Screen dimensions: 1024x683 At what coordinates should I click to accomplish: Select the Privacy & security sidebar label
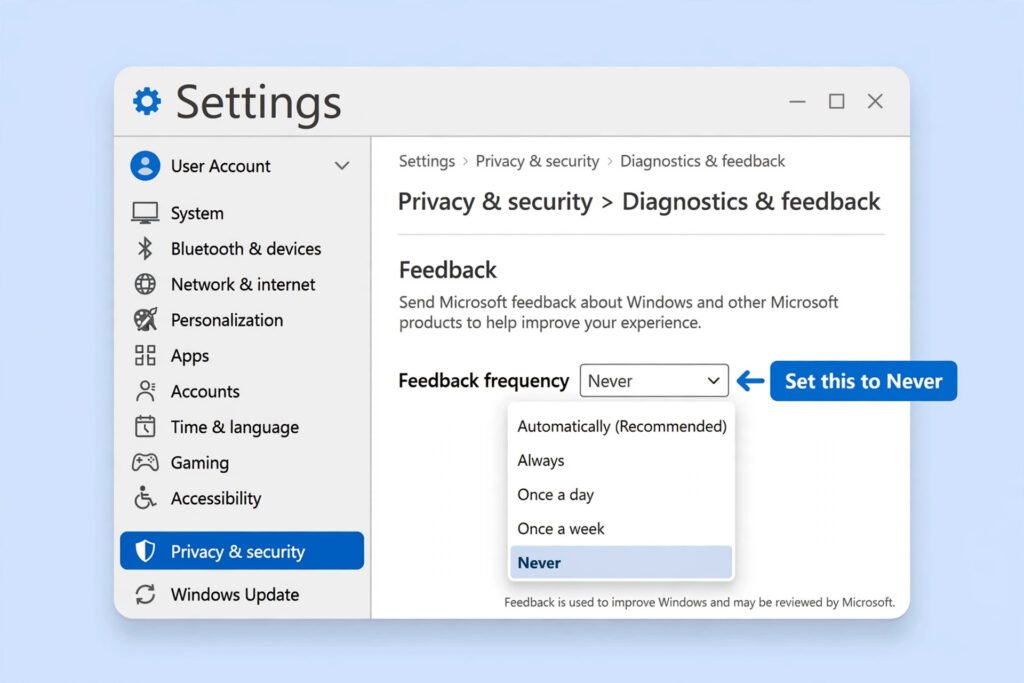click(x=238, y=552)
